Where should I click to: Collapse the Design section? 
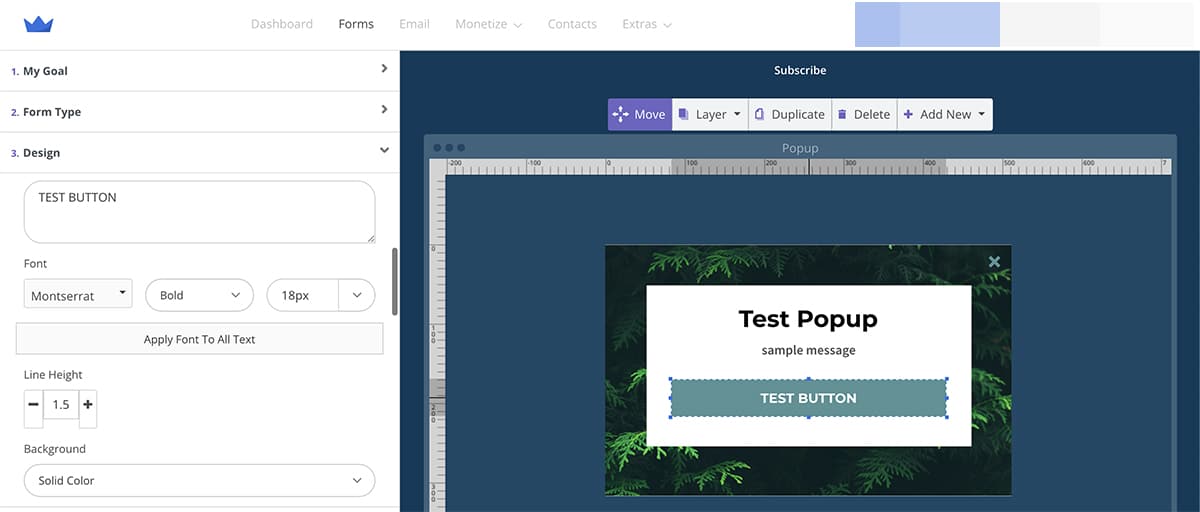[200, 153]
